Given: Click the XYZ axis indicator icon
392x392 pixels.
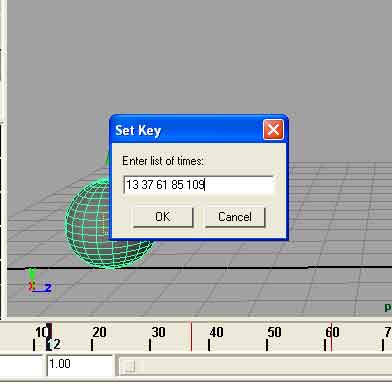Looking at the screenshot, I should (39, 281).
